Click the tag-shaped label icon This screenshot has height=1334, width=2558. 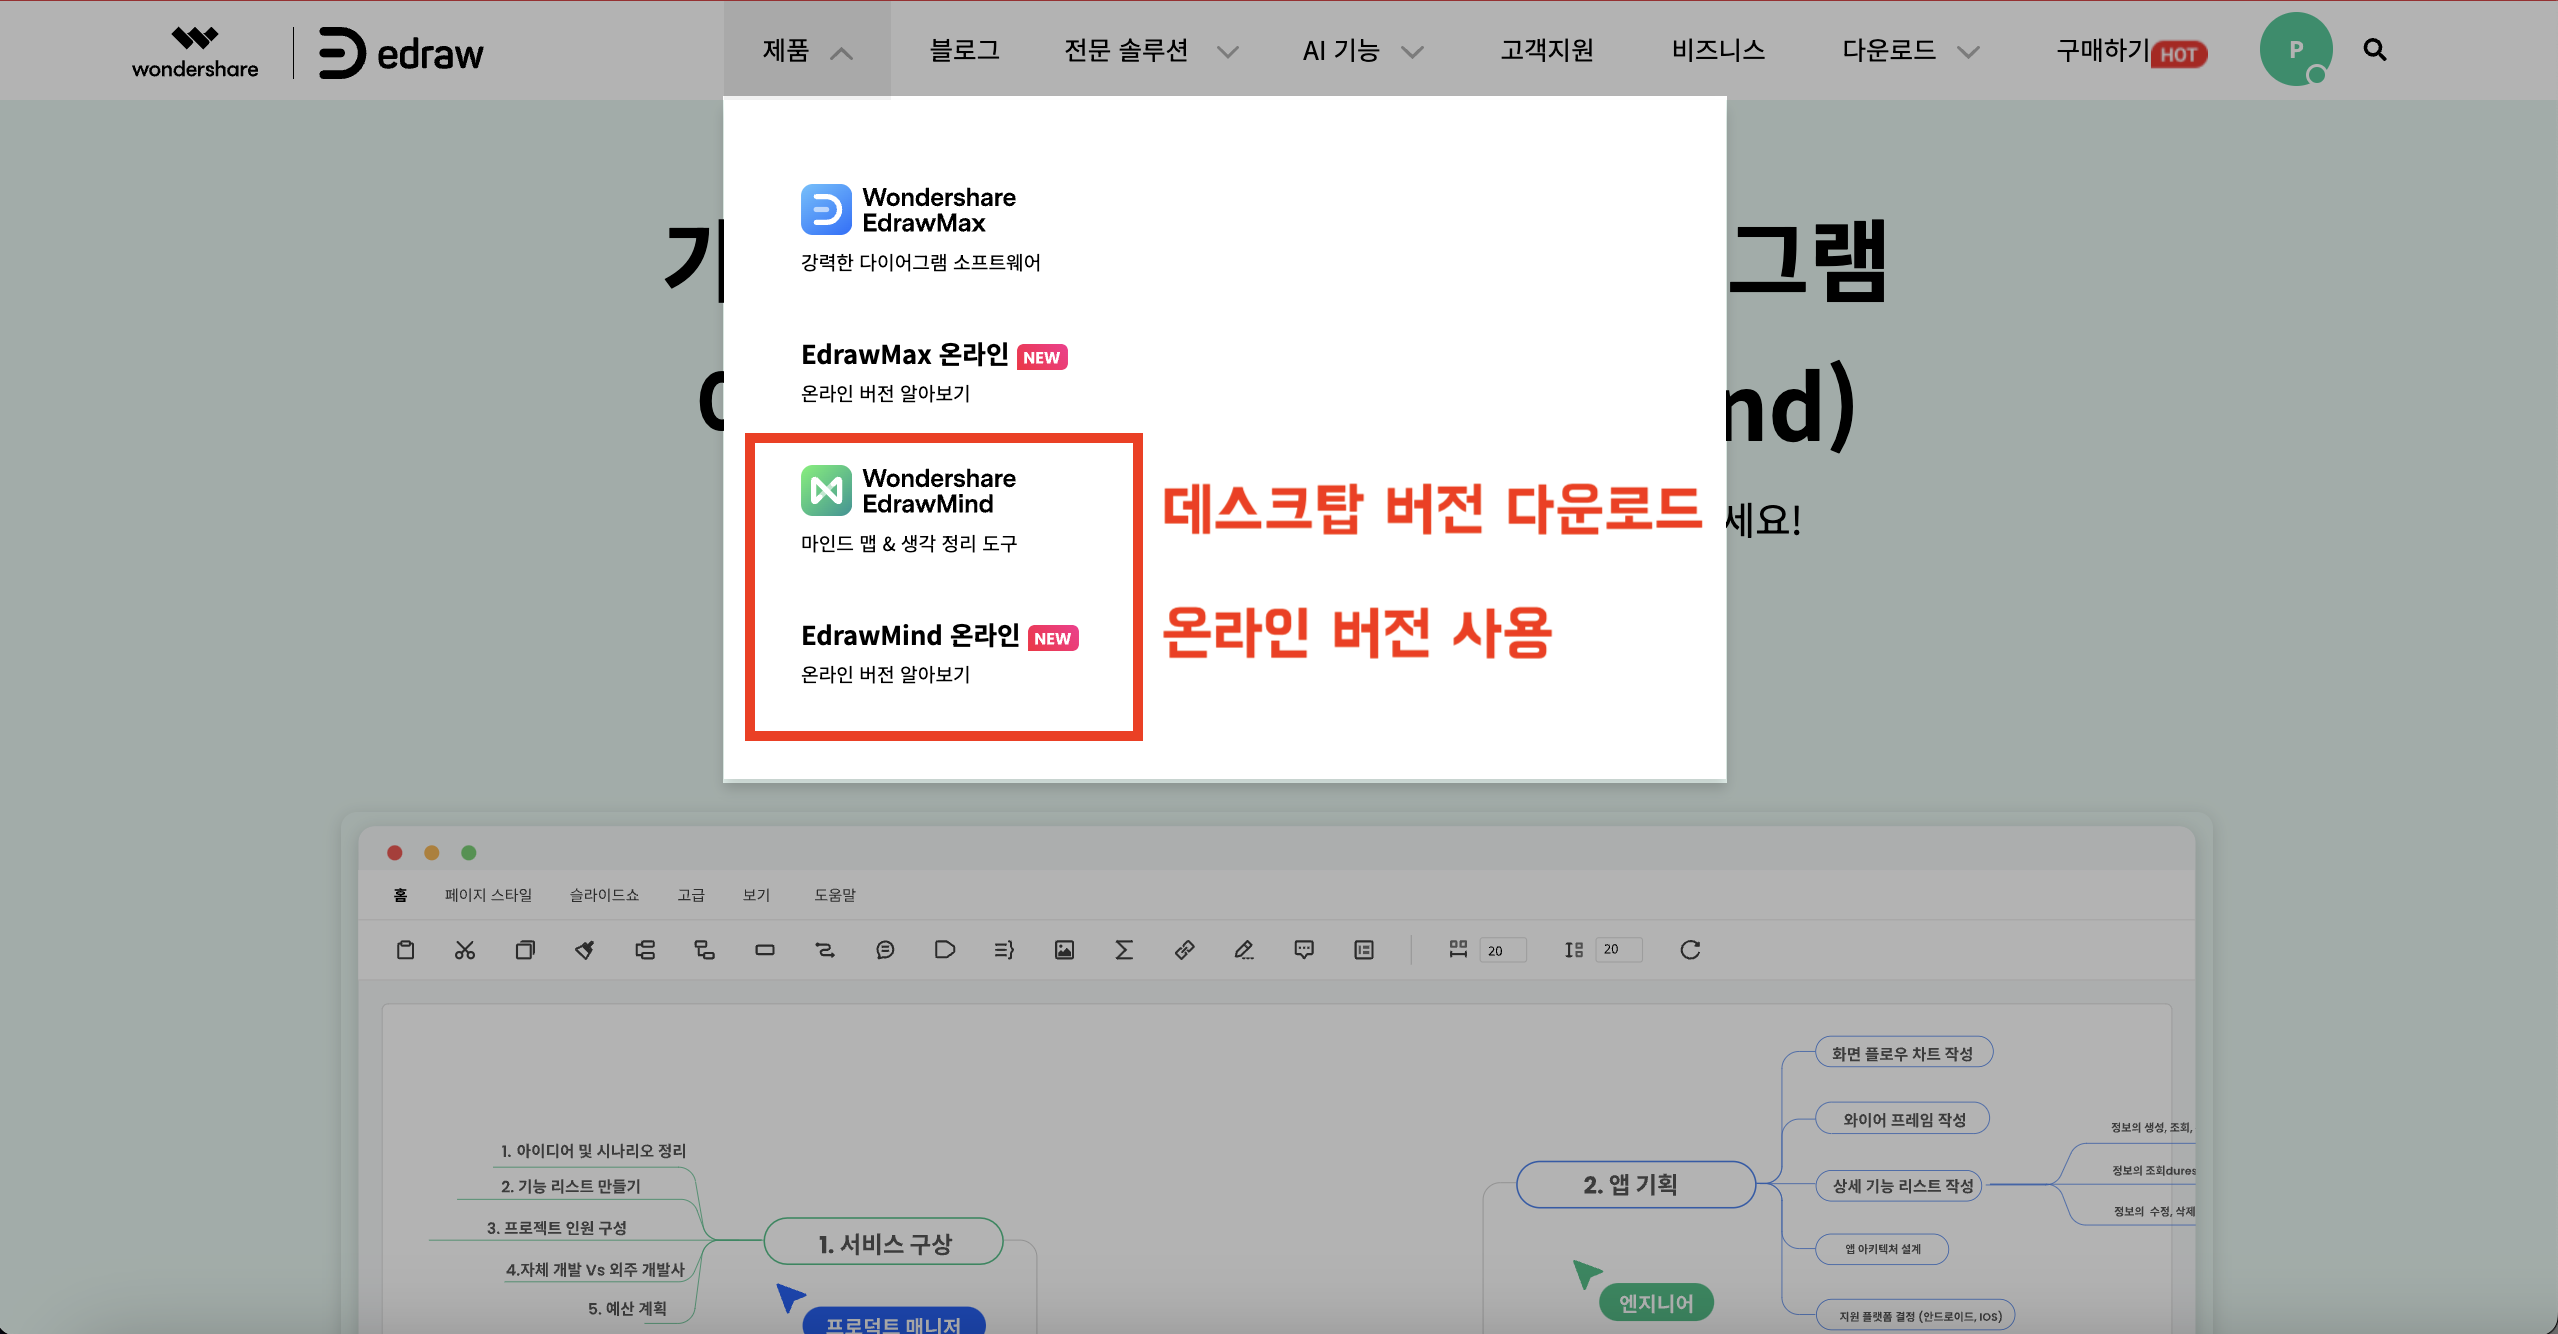click(x=945, y=950)
